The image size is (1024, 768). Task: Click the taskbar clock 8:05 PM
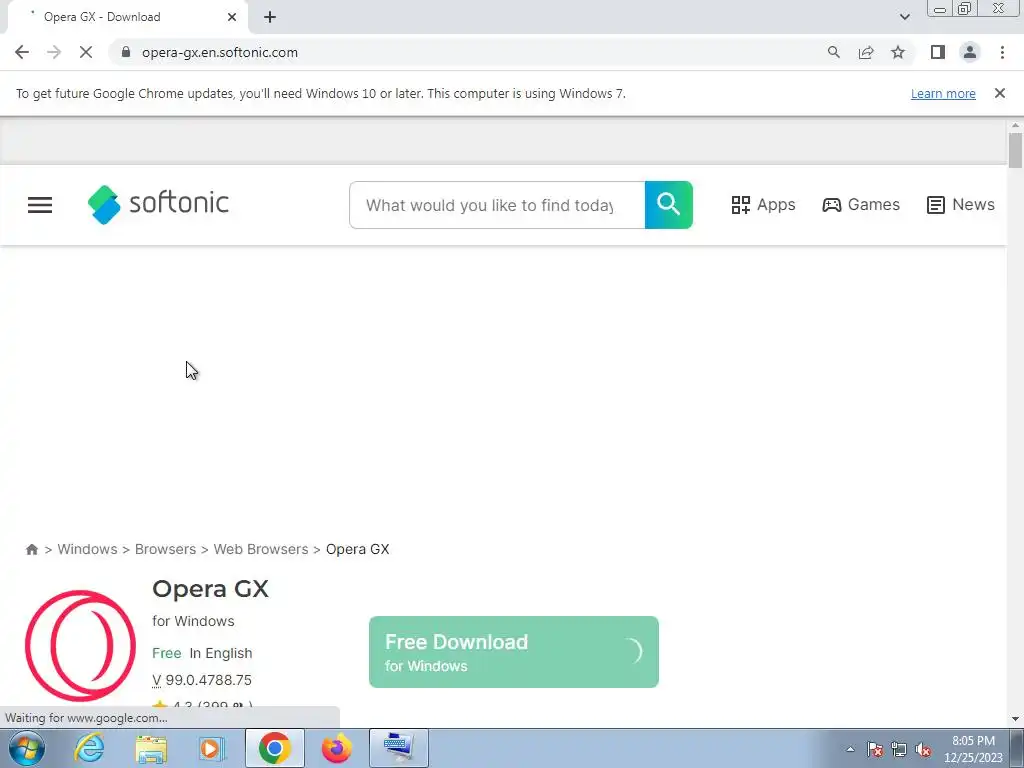click(973, 741)
